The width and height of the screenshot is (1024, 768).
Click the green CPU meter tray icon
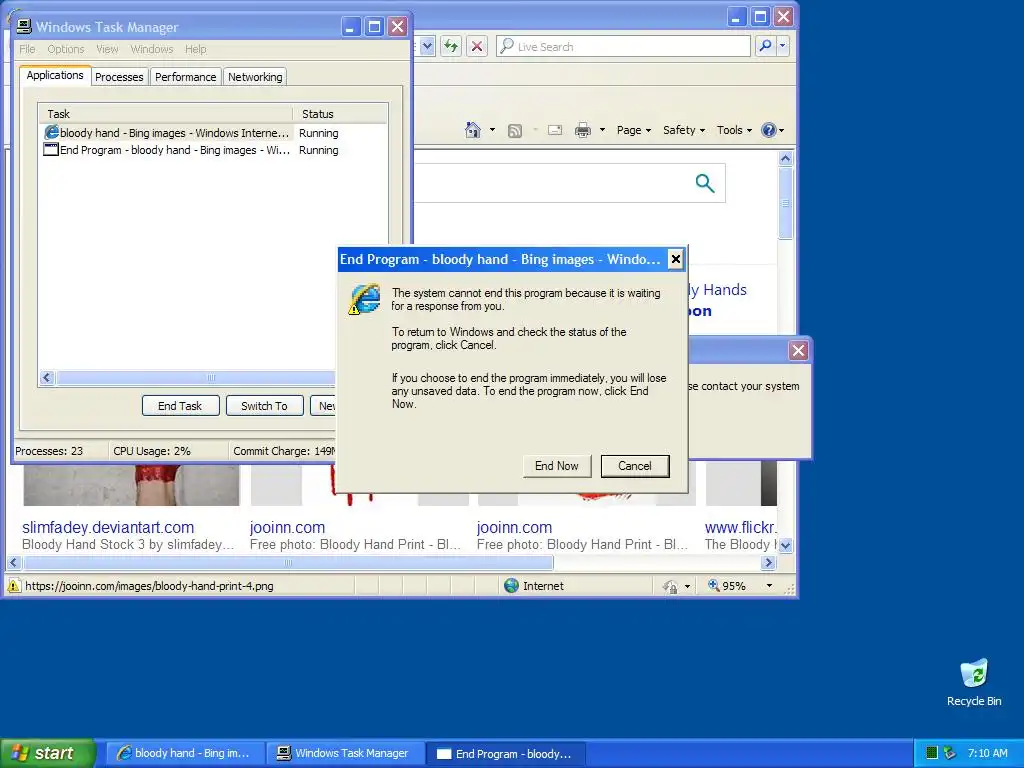coord(932,753)
